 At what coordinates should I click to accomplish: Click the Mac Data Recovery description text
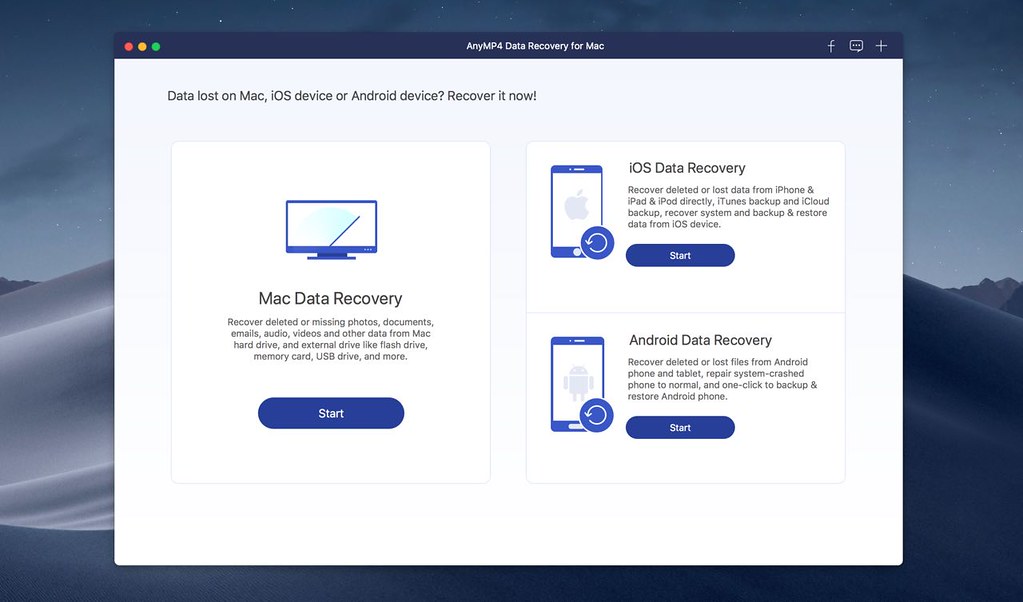[330, 339]
